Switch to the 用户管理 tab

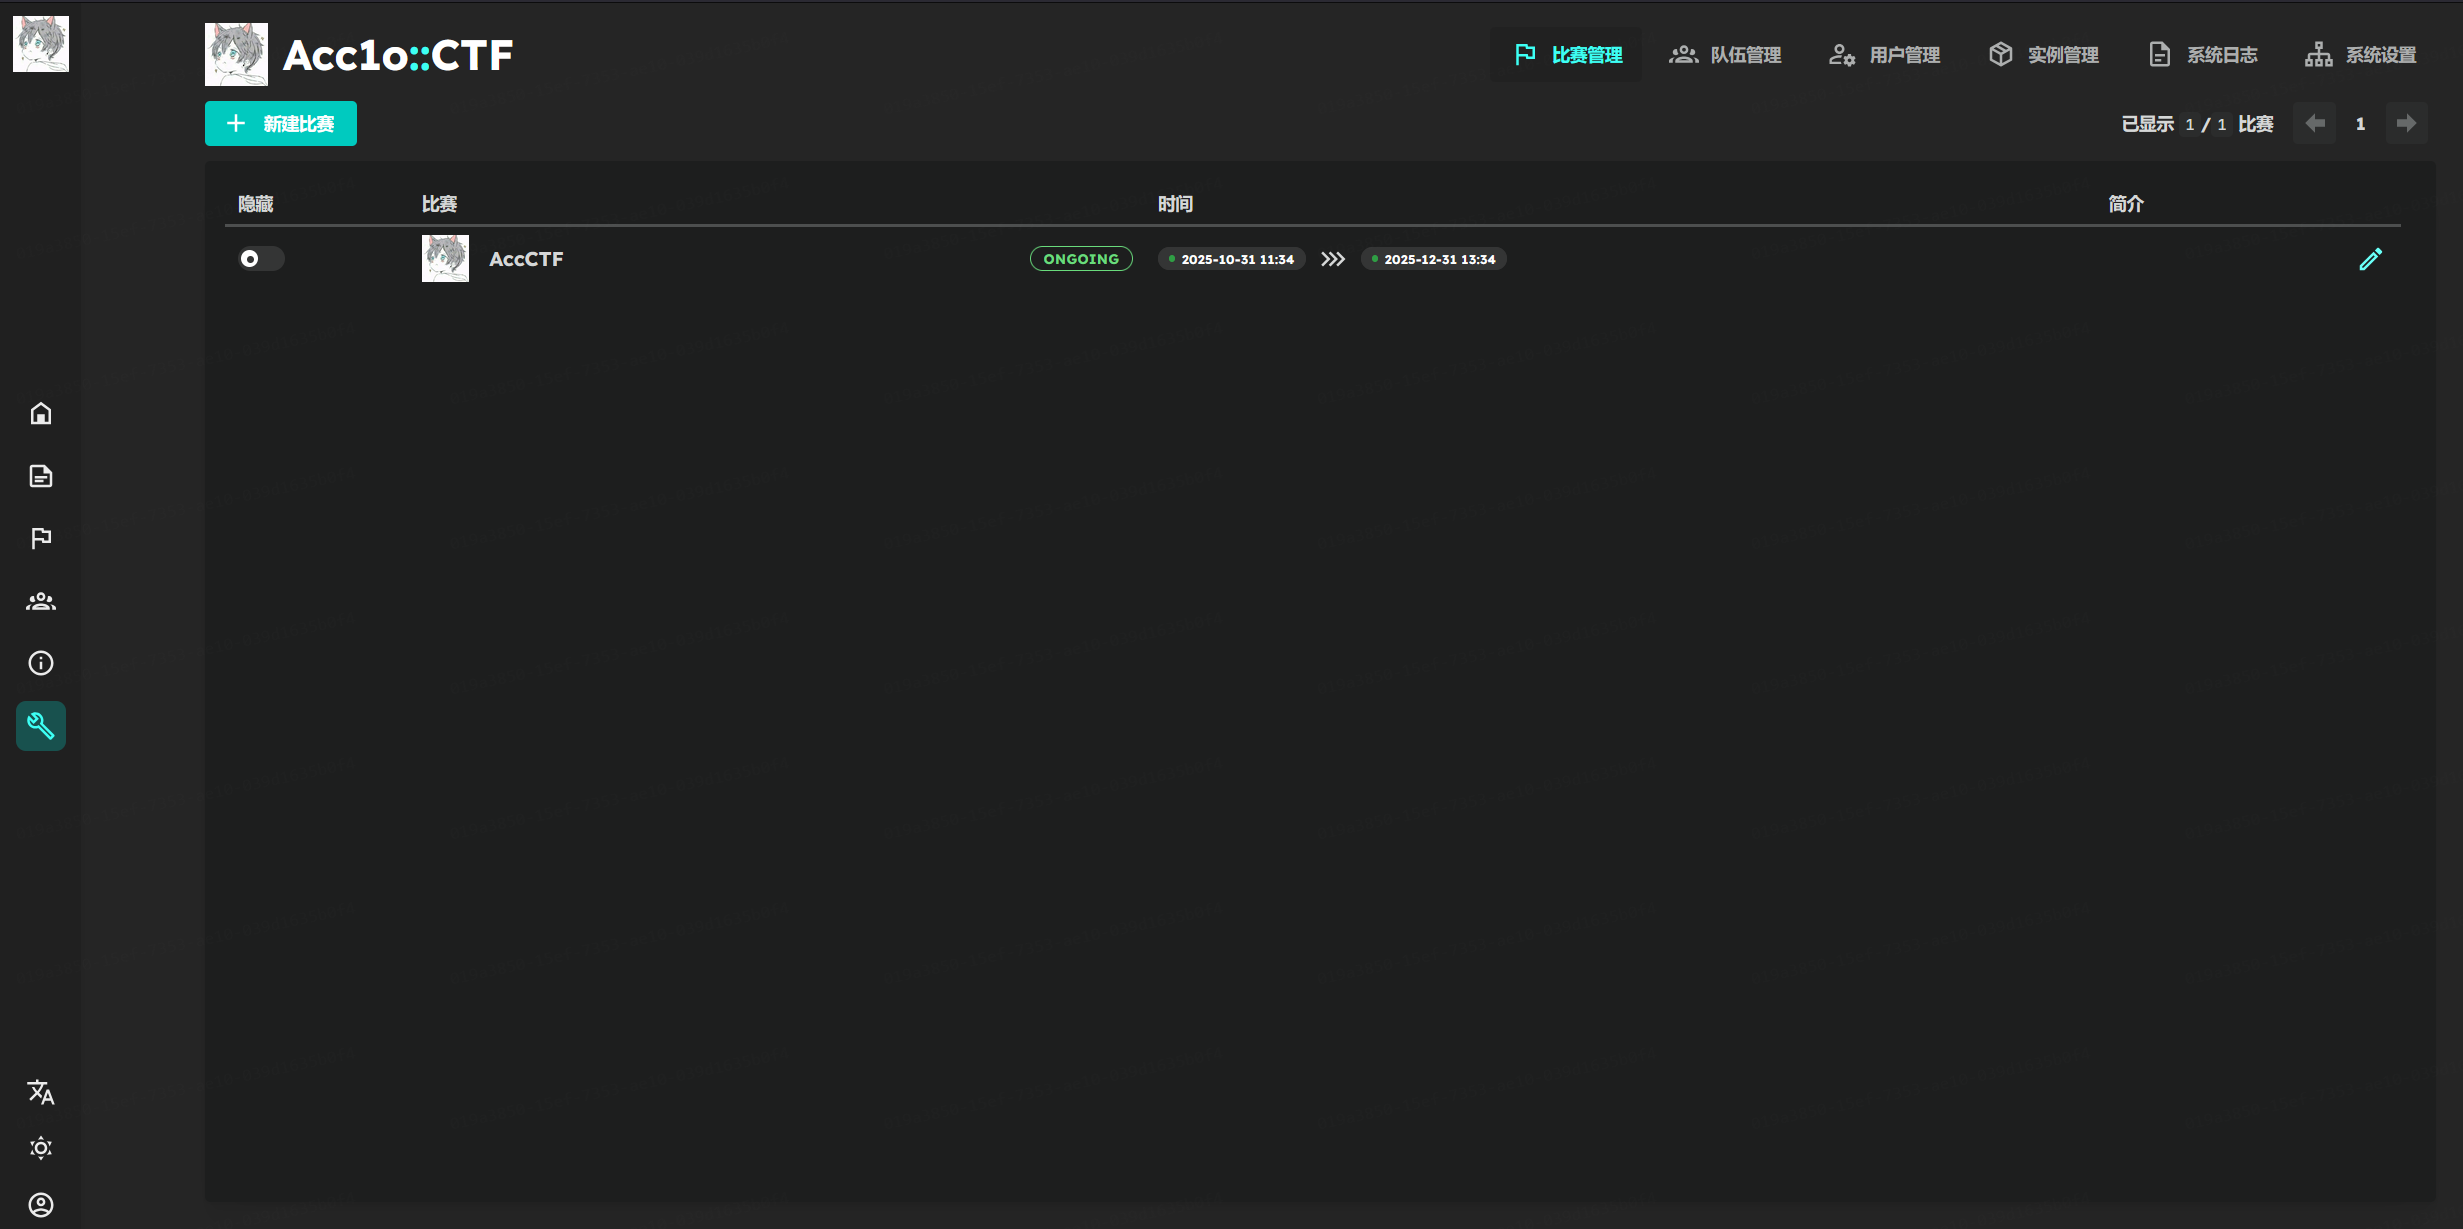[x=1884, y=55]
